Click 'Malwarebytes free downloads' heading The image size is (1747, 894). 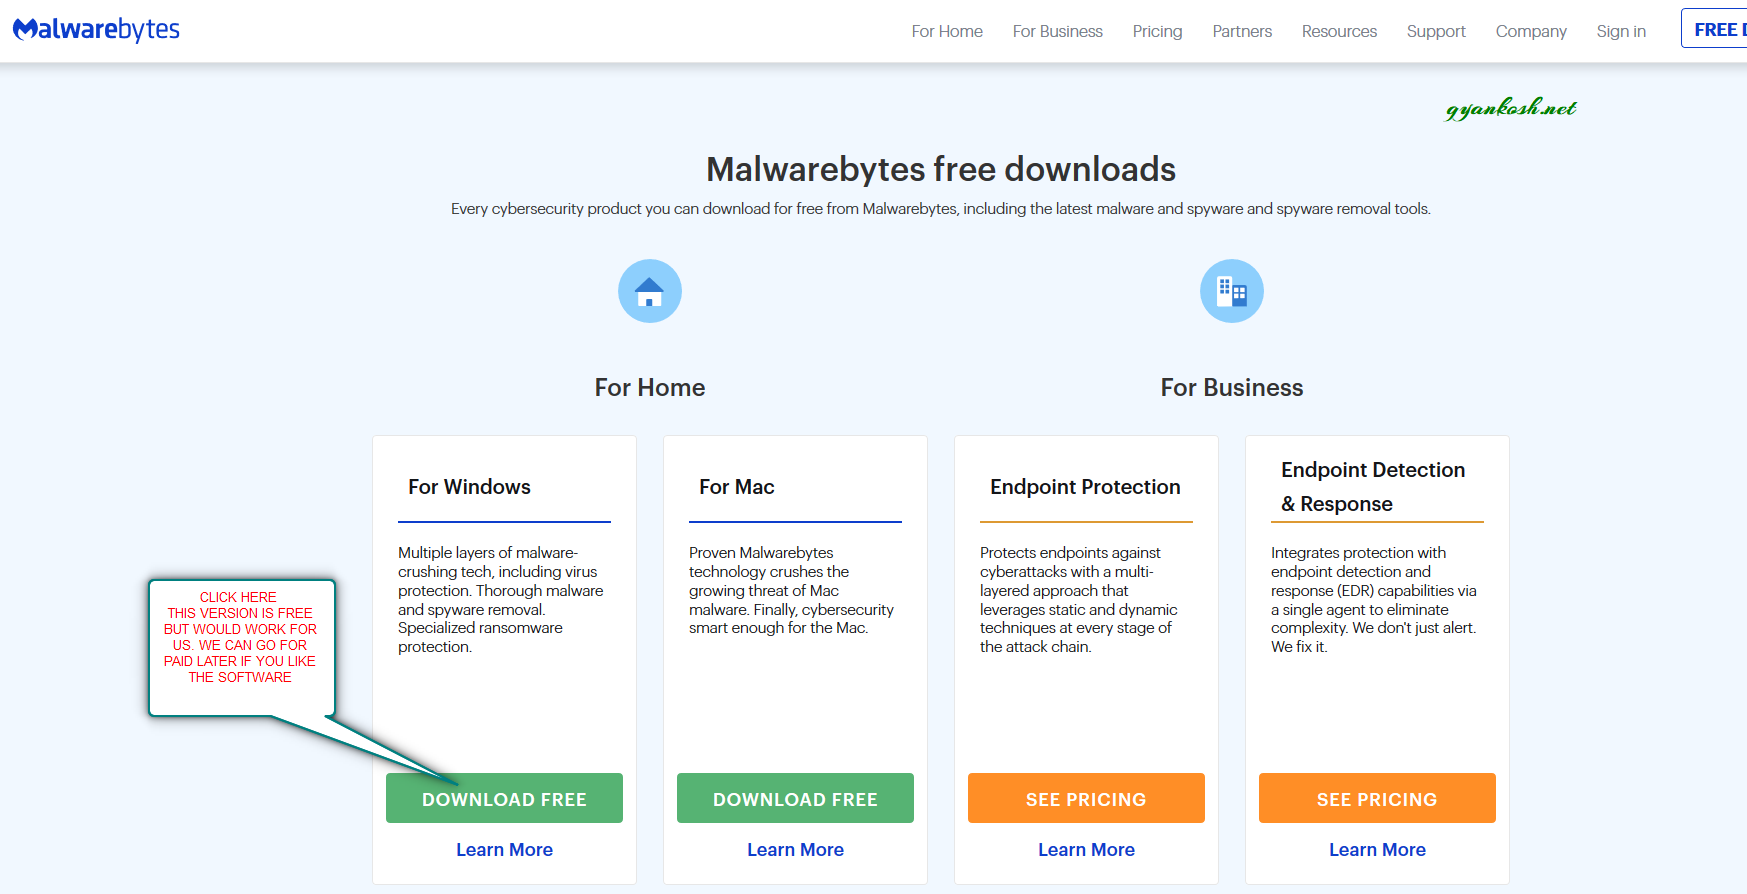[941, 169]
